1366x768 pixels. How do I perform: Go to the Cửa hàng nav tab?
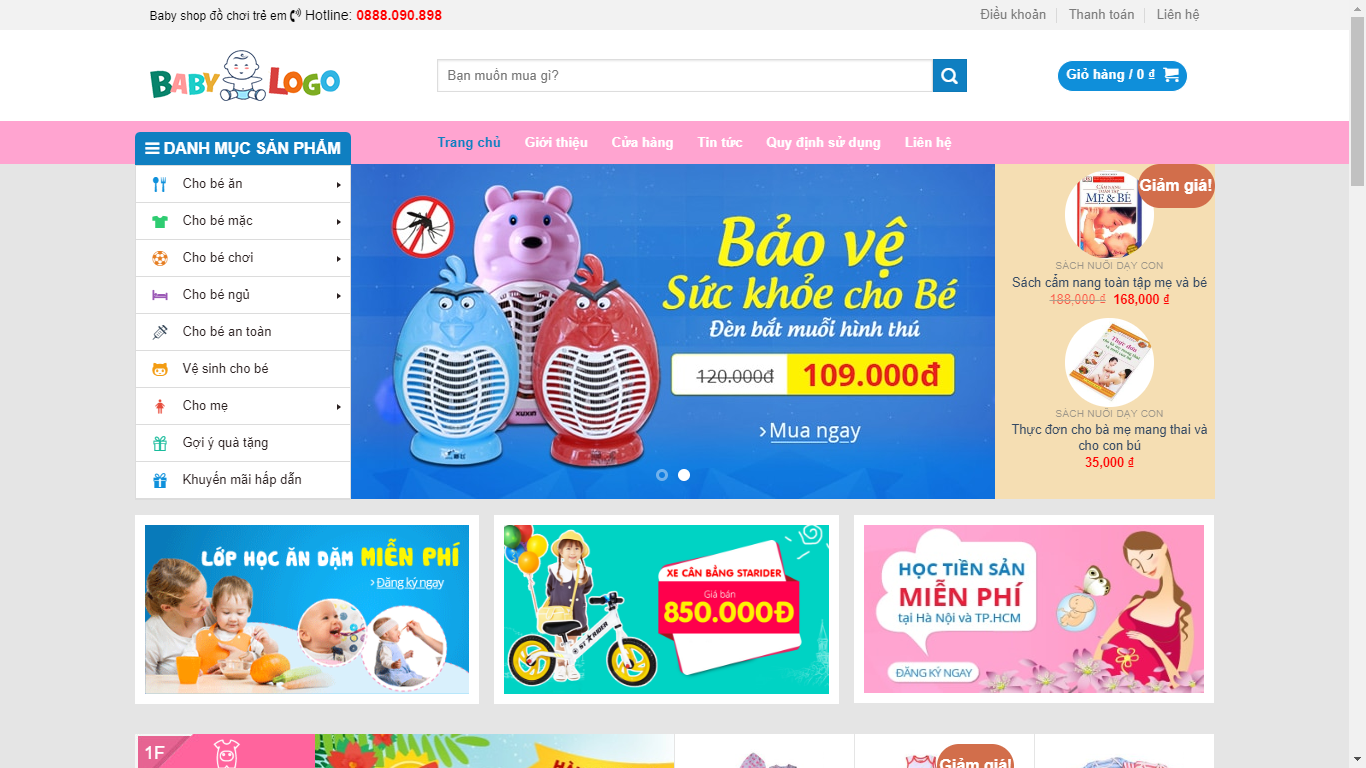click(x=642, y=142)
